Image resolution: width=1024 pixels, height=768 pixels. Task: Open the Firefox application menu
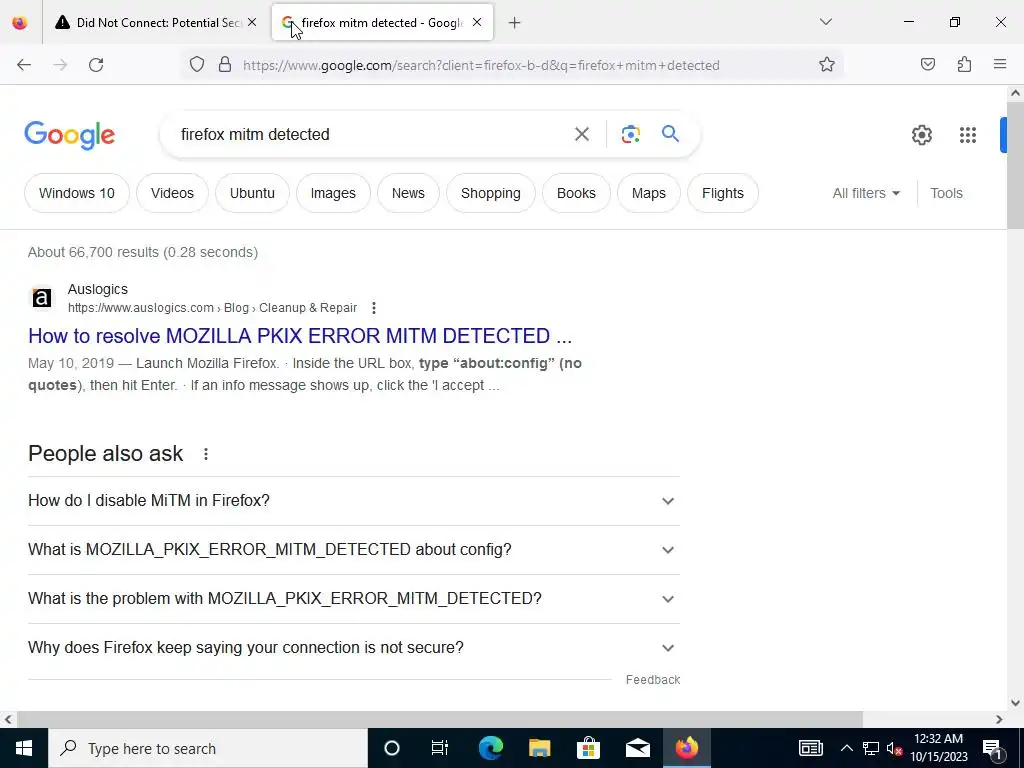click(1000, 65)
